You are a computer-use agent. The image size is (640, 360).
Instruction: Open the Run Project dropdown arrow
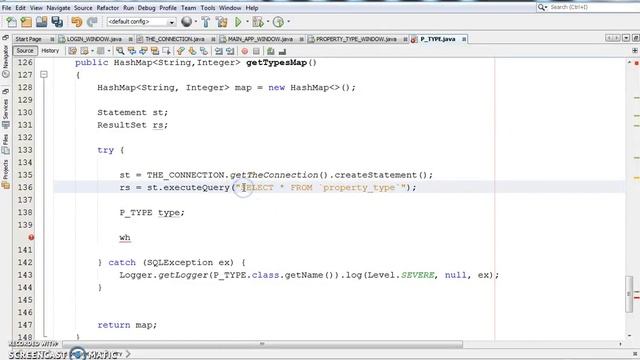(247, 22)
